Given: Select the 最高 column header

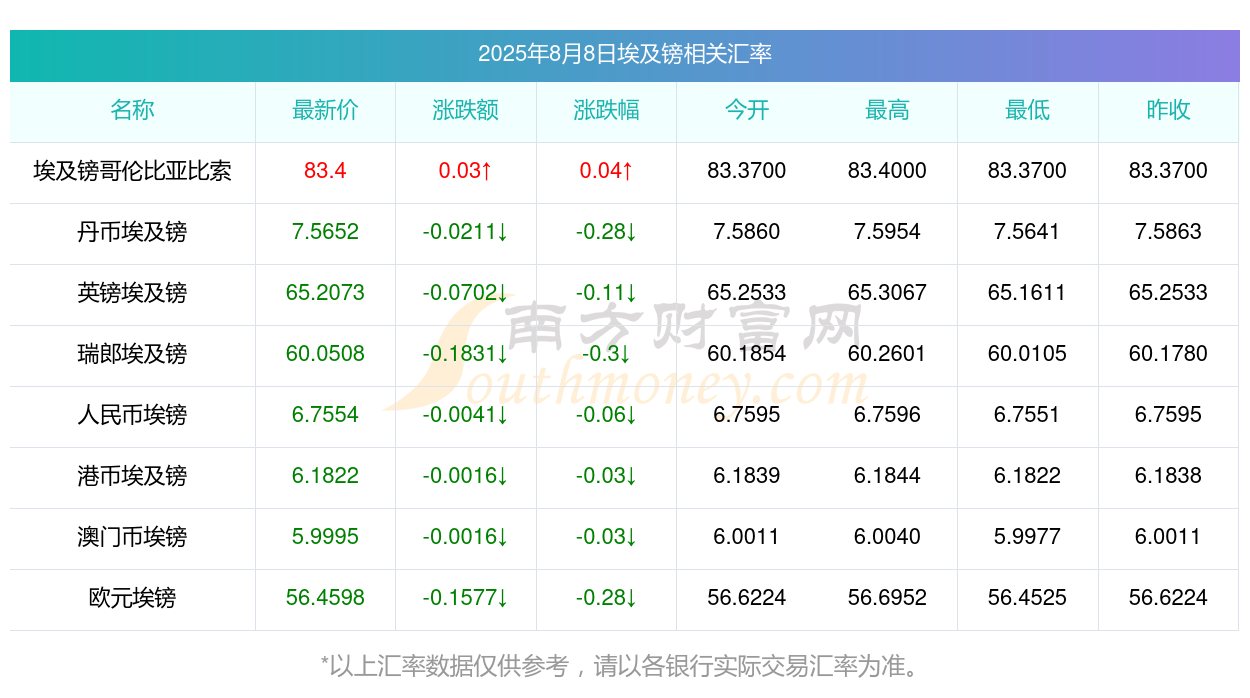Looking at the screenshot, I should pos(887,110).
